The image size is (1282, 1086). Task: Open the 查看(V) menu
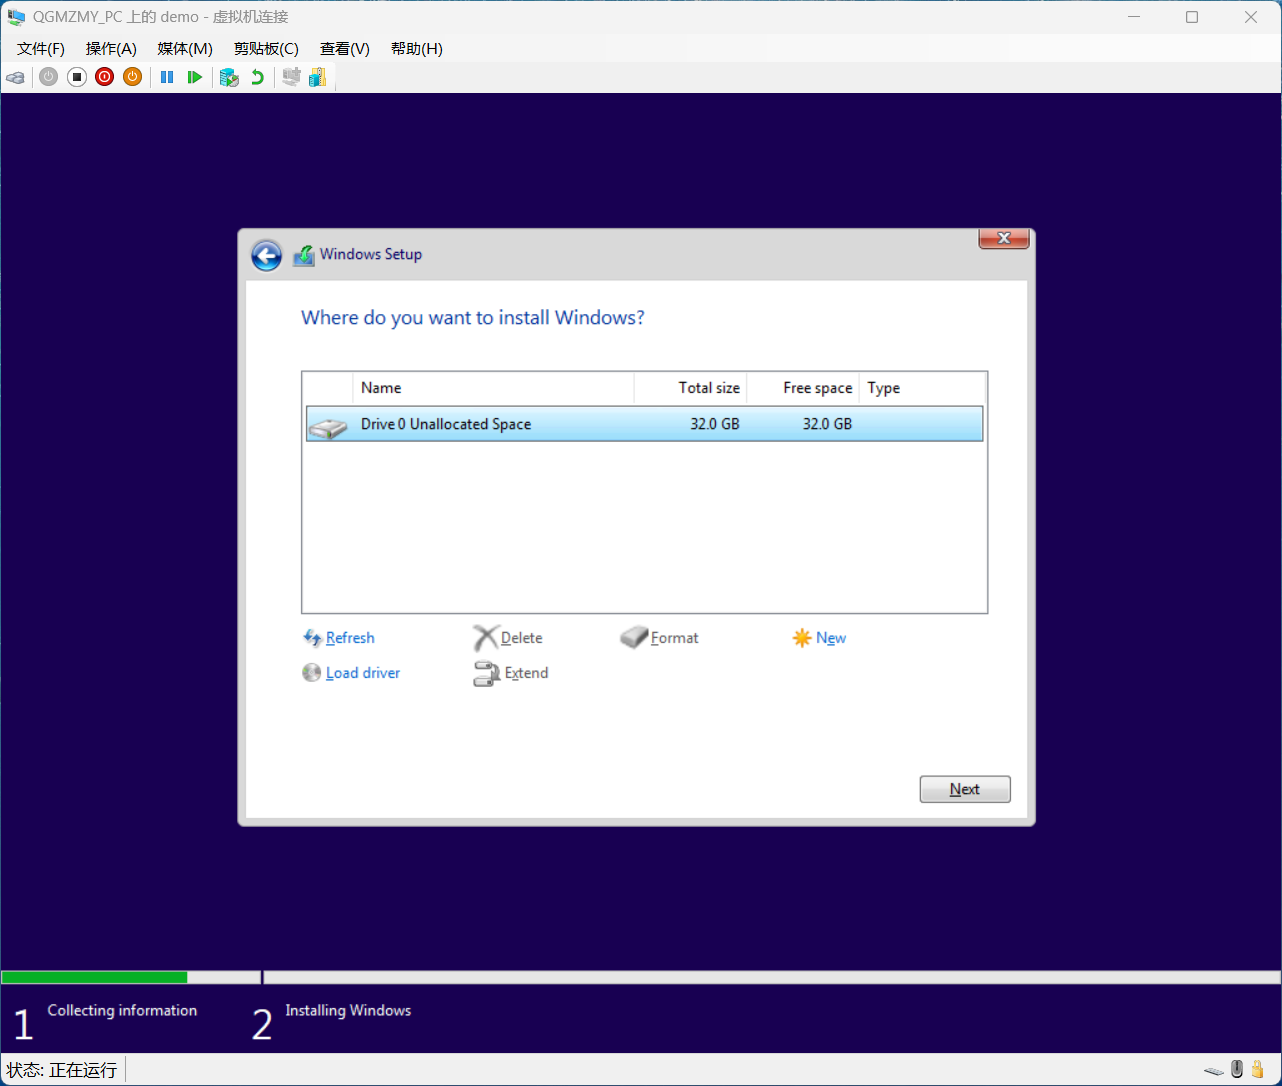point(344,49)
